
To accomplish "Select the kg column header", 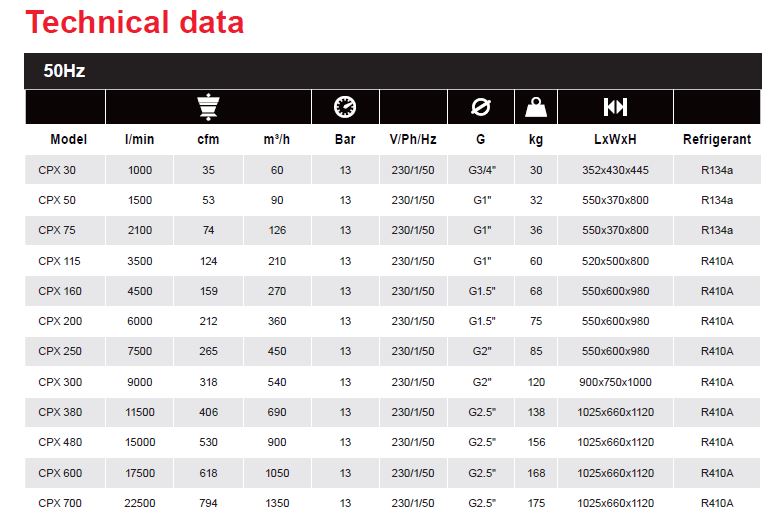I will click(x=536, y=139).
